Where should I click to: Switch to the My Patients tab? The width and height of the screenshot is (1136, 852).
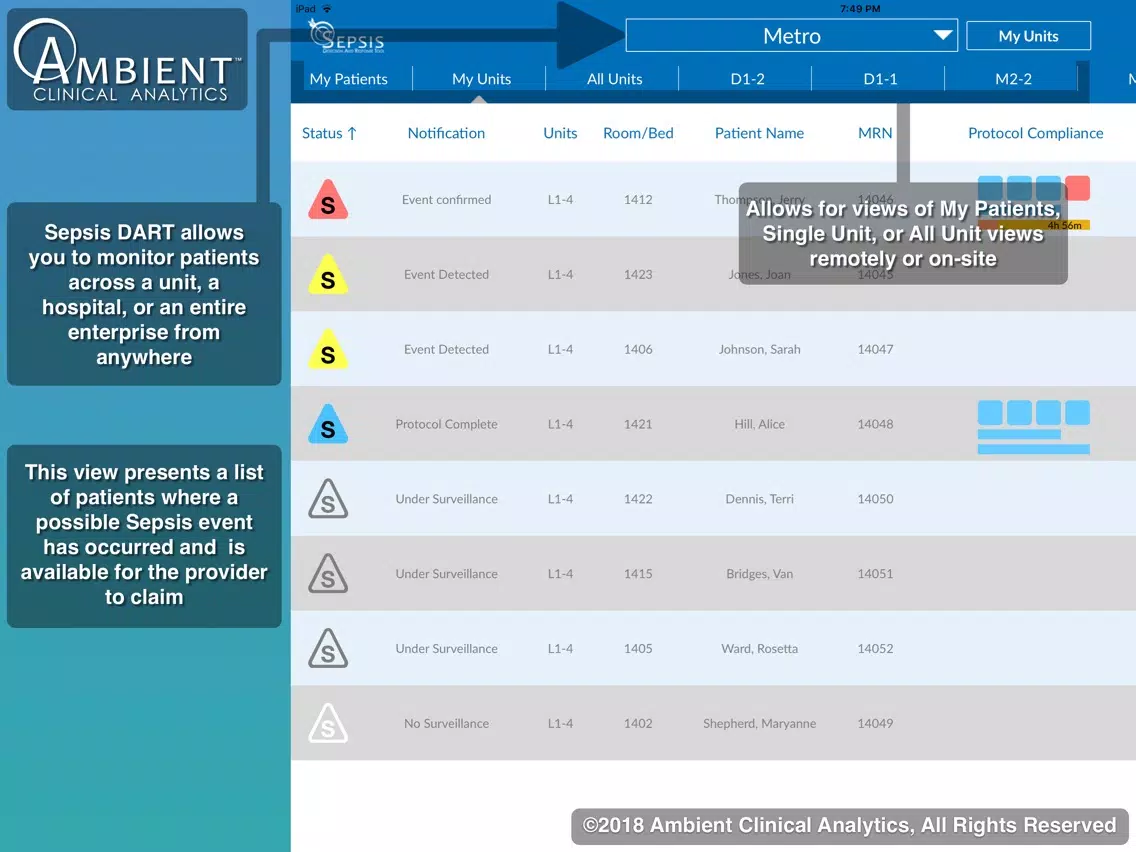click(348, 79)
